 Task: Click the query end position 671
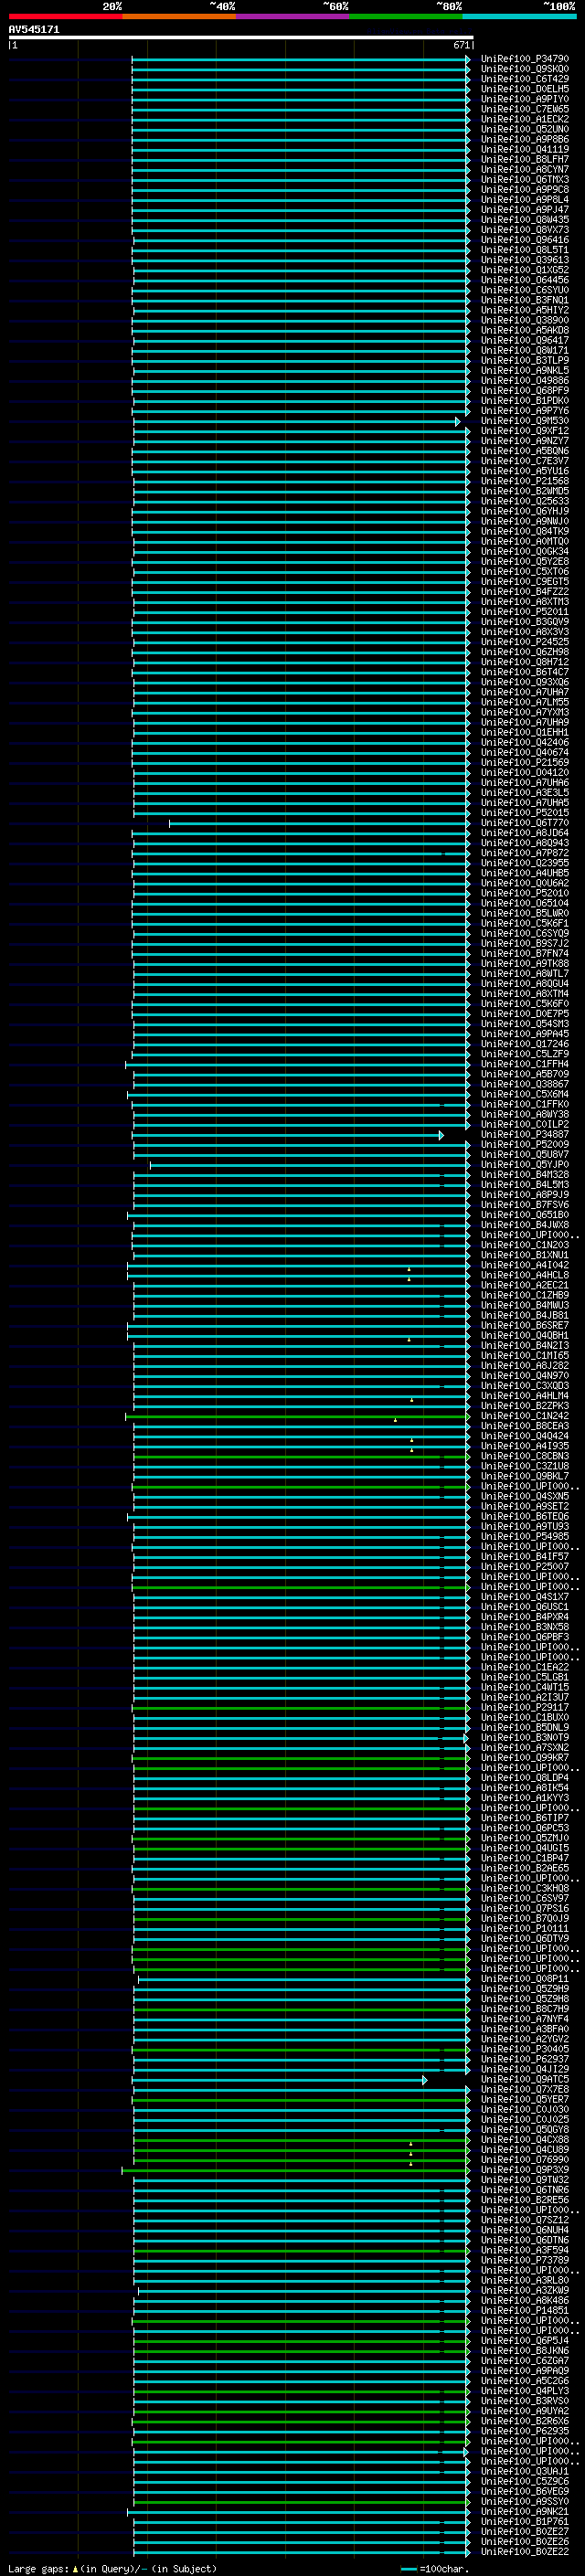click(461, 45)
